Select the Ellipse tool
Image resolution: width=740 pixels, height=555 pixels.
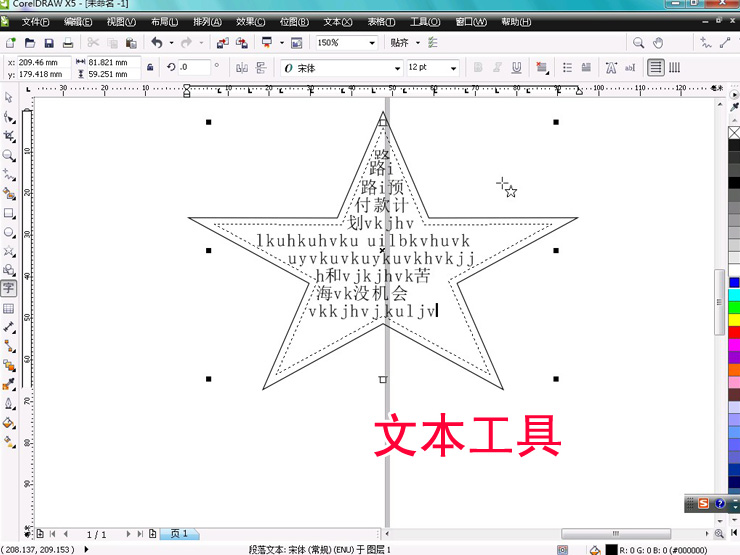click(x=9, y=232)
